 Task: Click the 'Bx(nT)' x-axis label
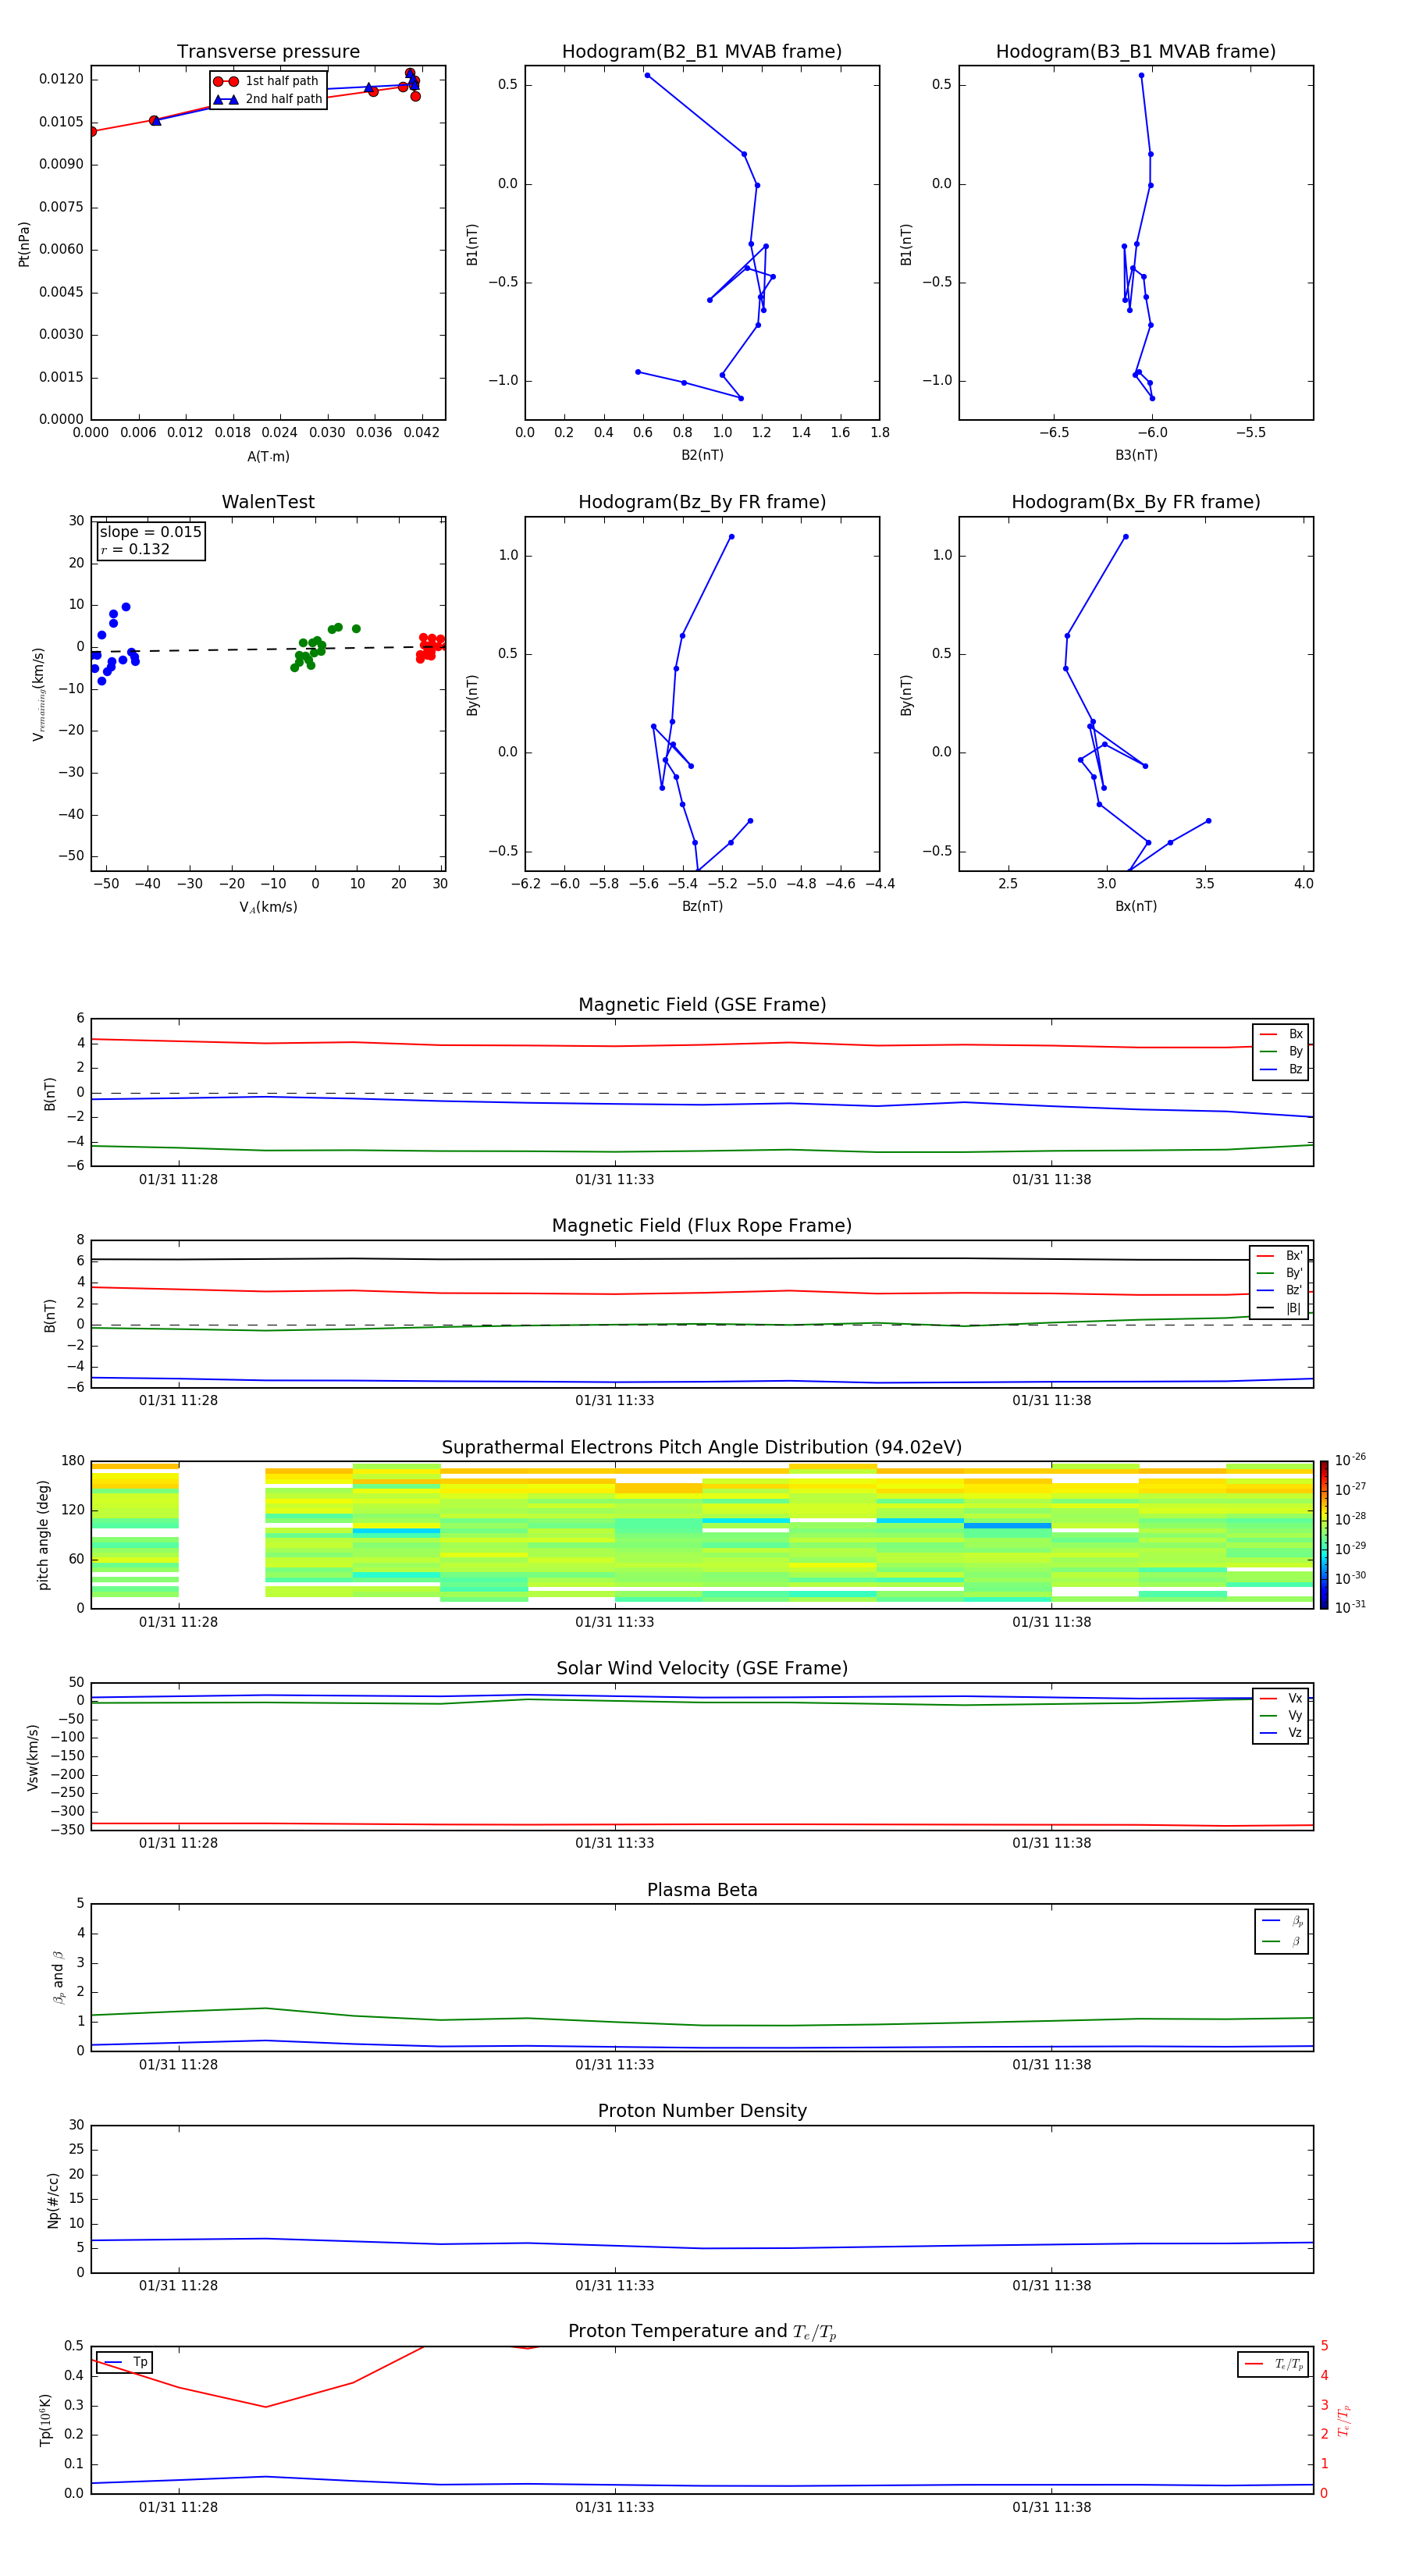click(x=1136, y=907)
